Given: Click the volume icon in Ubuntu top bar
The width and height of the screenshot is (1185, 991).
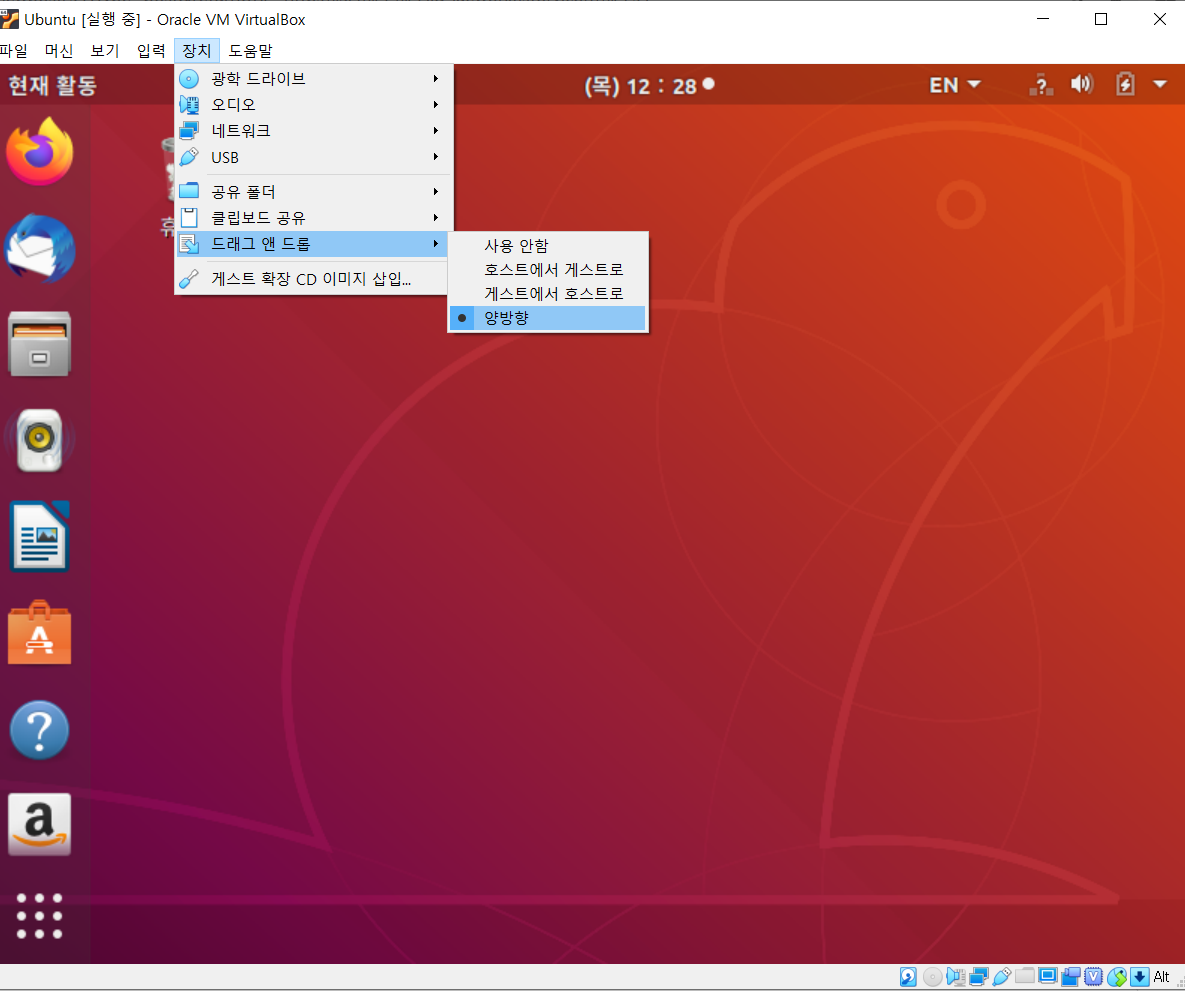Looking at the screenshot, I should pyautogui.click(x=1082, y=85).
